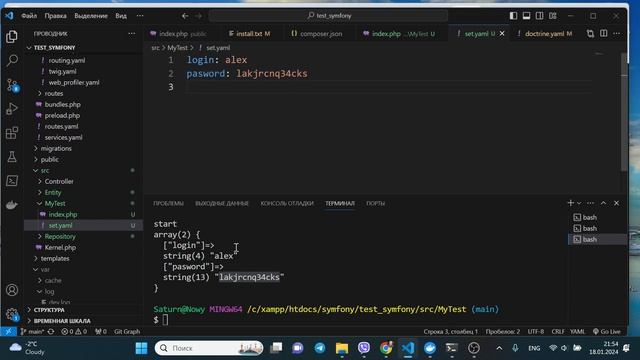The image size is (640, 360).
Task: Switch to the КОНСОЛЬ ОТЛАДКИ panel tab
Action: click(x=287, y=203)
